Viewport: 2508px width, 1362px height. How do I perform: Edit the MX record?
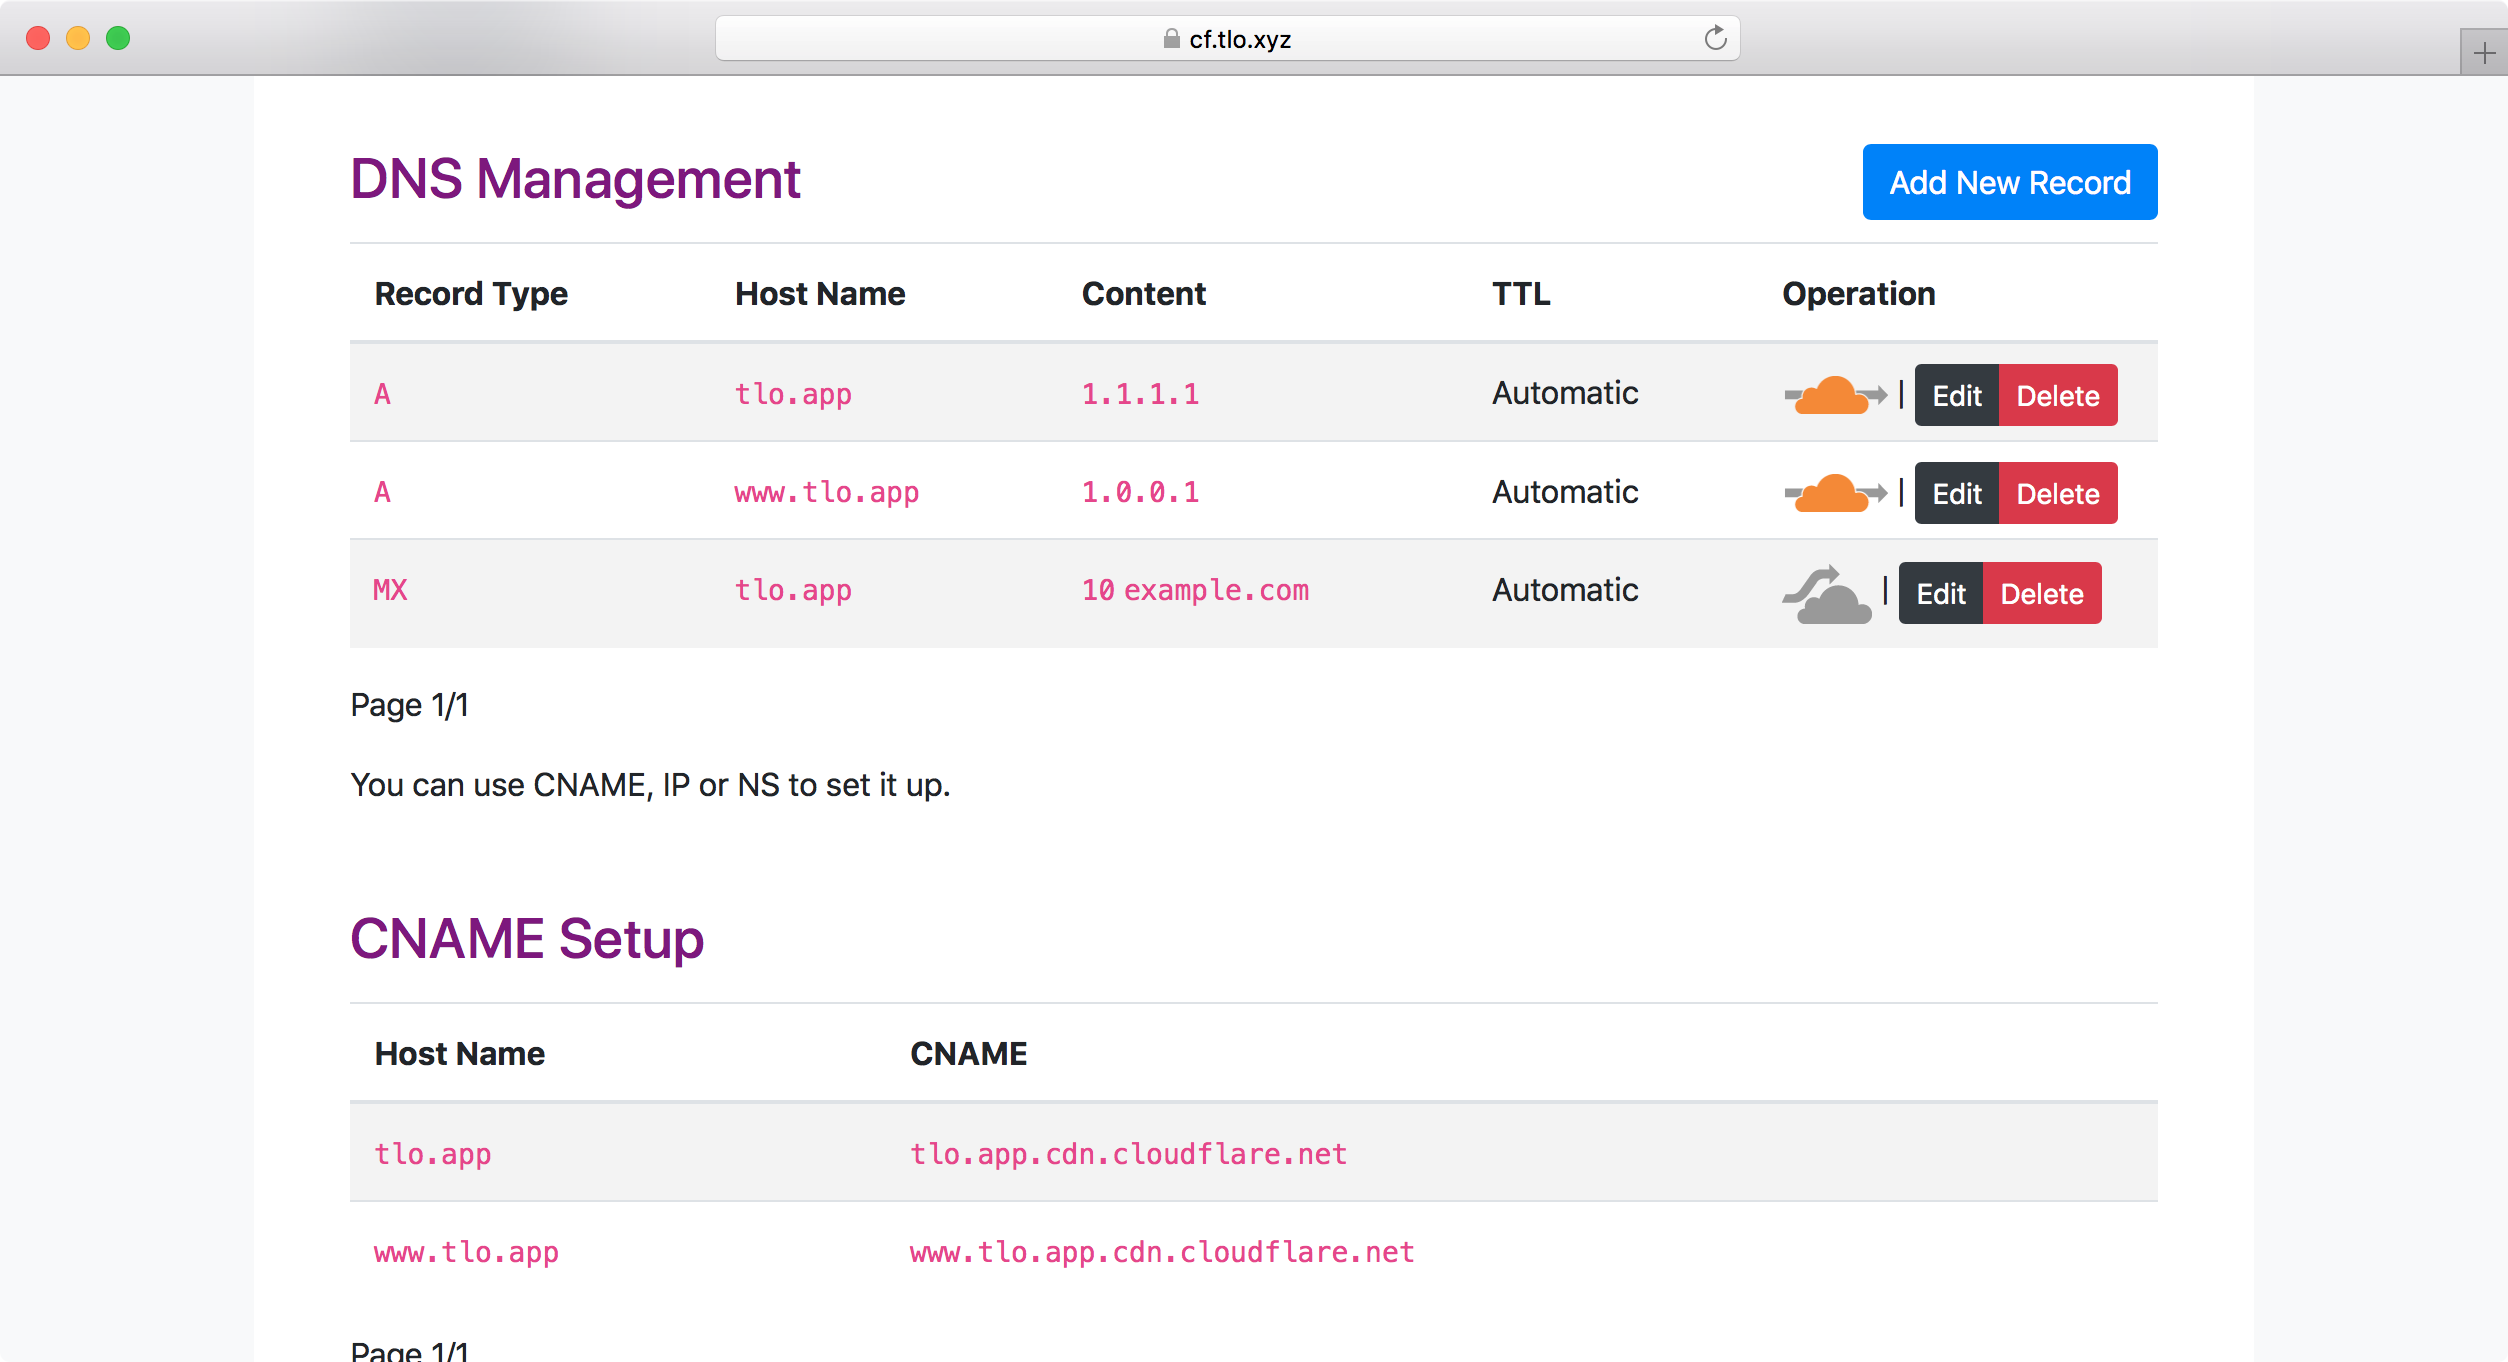(1939, 592)
